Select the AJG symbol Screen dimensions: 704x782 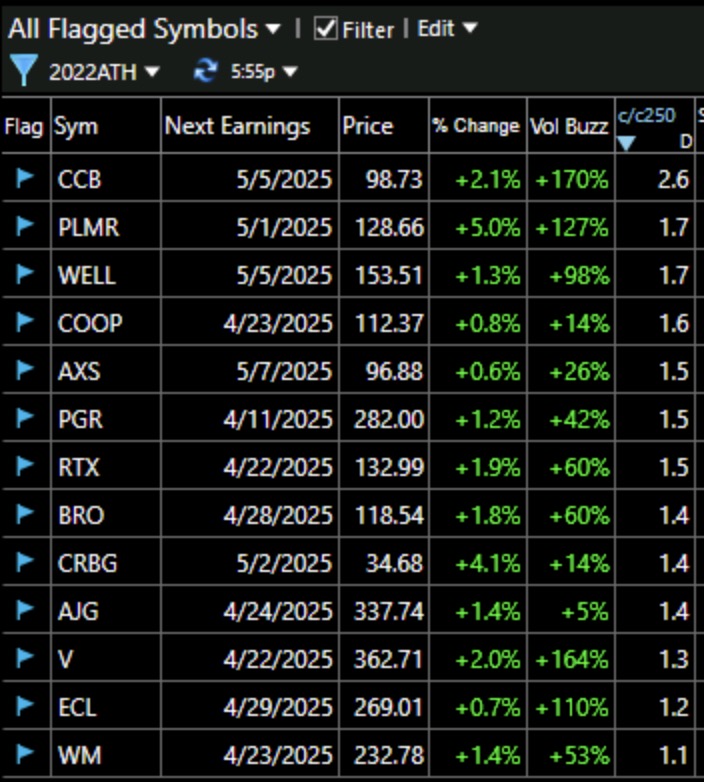click(78, 611)
